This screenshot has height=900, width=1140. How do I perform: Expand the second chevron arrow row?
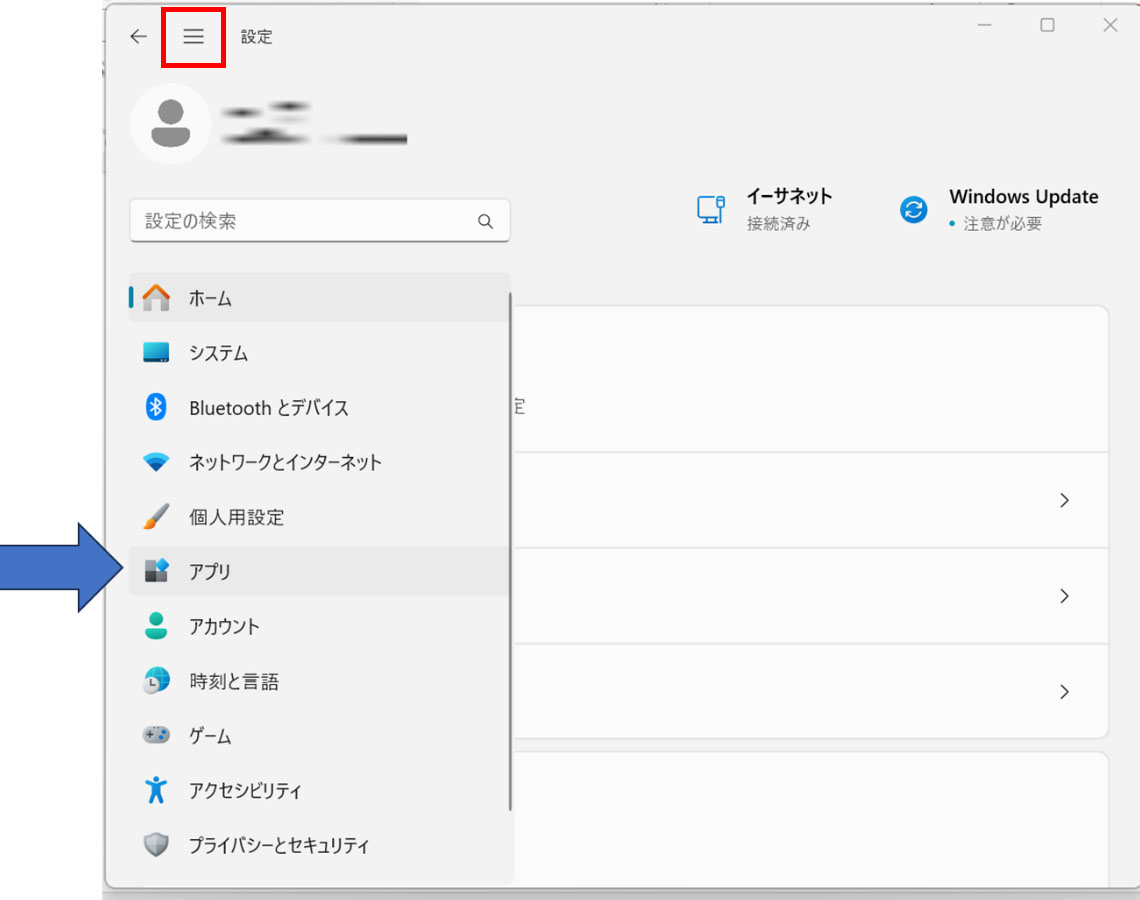click(x=1064, y=596)
